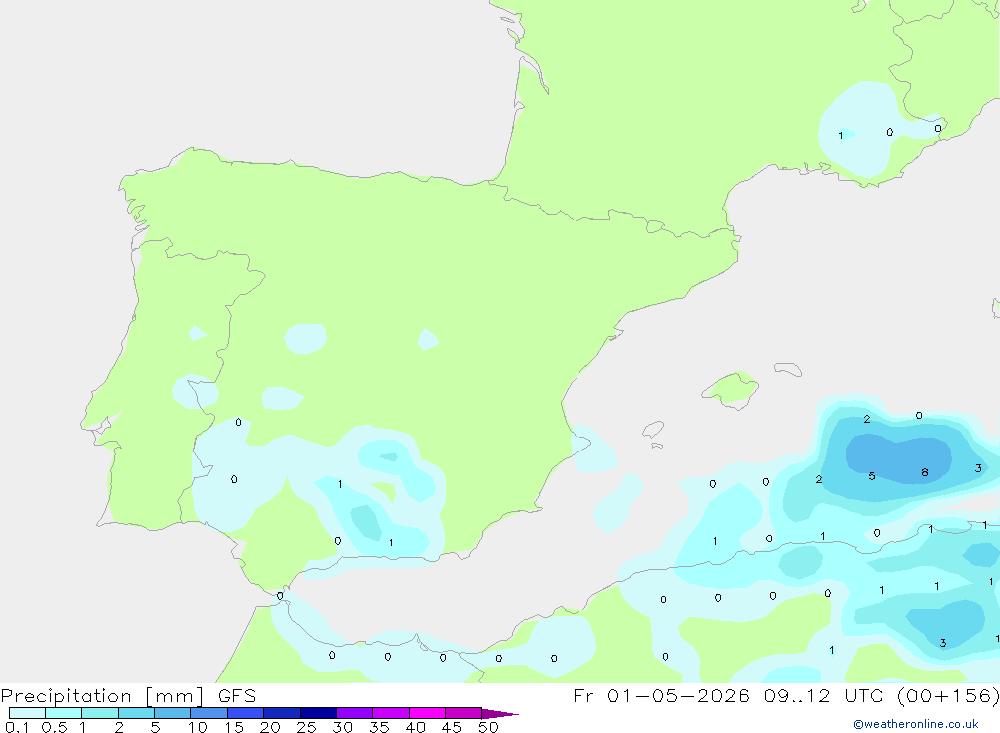Click the above-50 mm arrow tip of legend
1000x733 pixels.
499,714
